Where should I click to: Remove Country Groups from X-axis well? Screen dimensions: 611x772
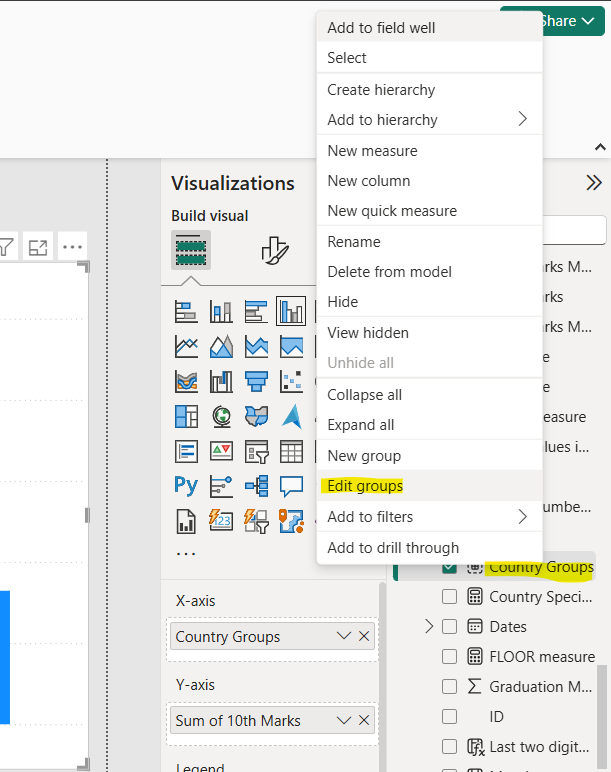(364, 637)
